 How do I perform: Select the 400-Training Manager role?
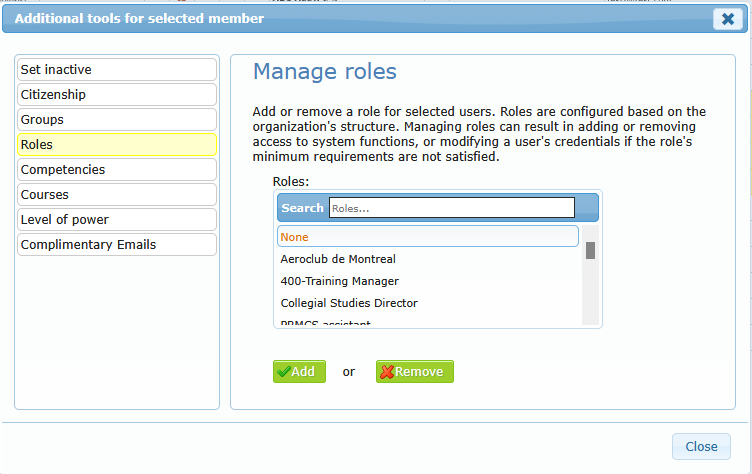click(x=339, y=281)
